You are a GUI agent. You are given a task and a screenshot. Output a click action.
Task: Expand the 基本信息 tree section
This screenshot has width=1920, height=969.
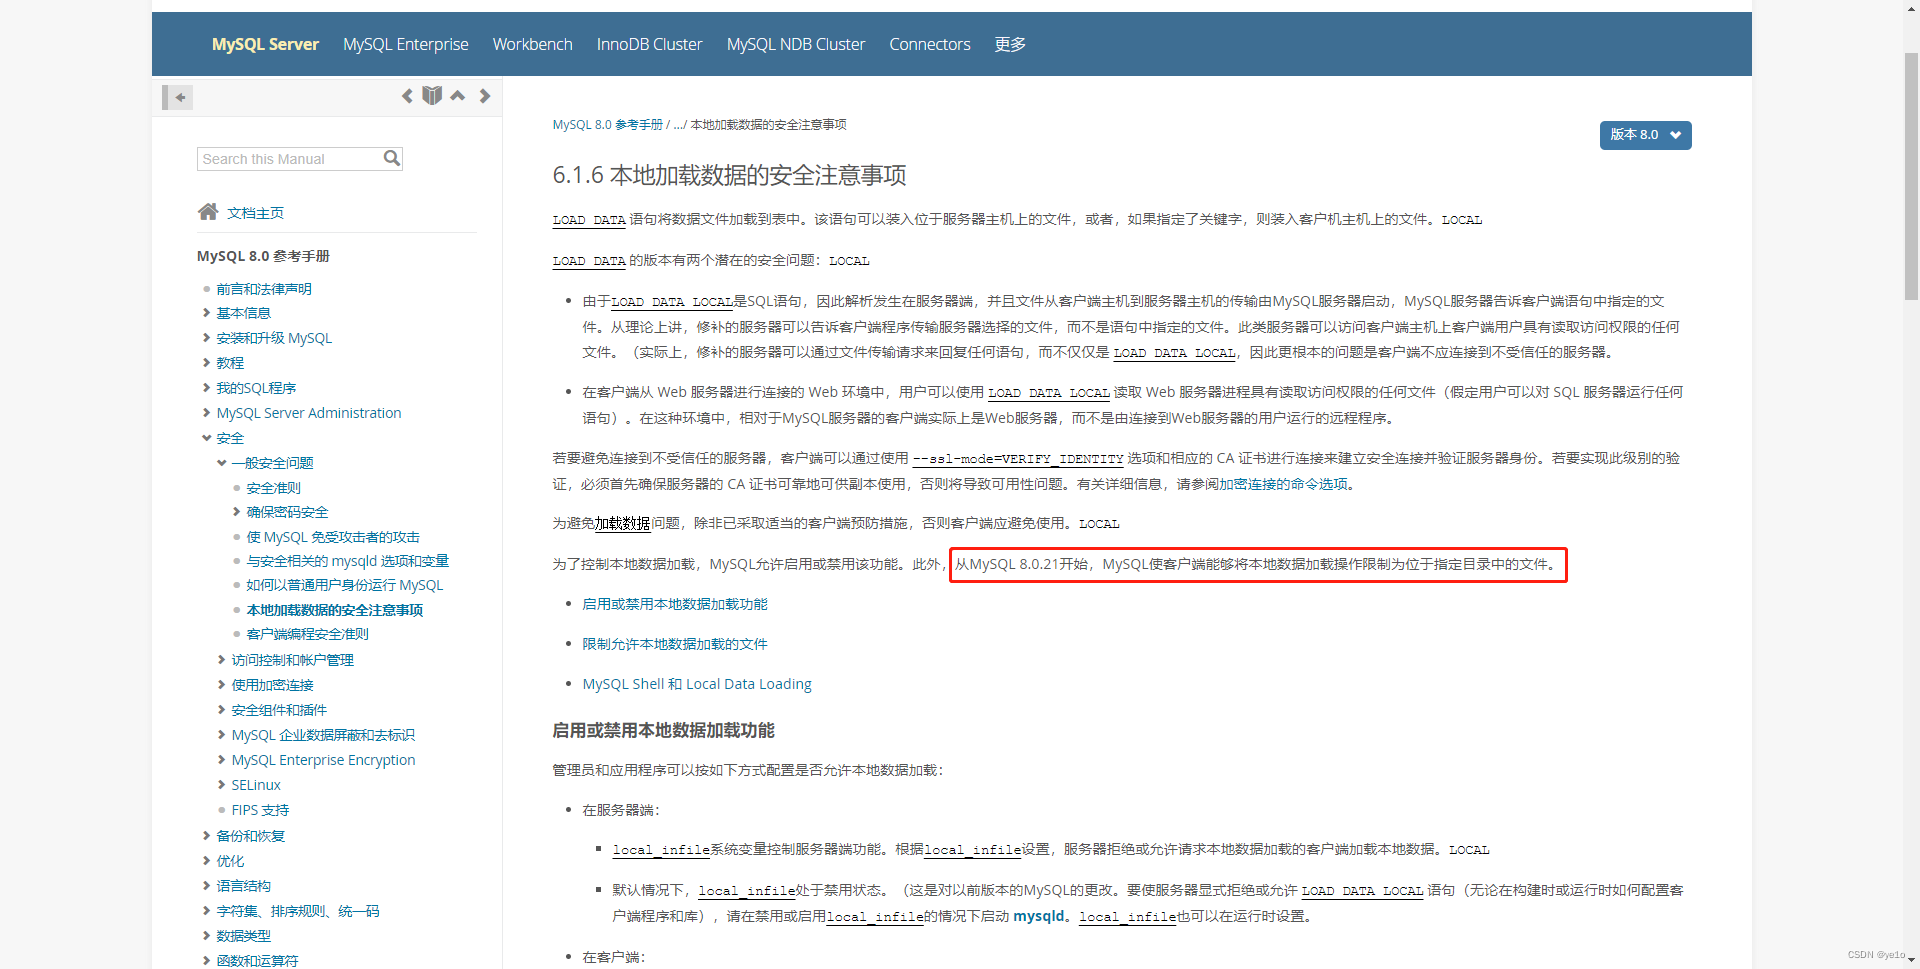(207, 312)
